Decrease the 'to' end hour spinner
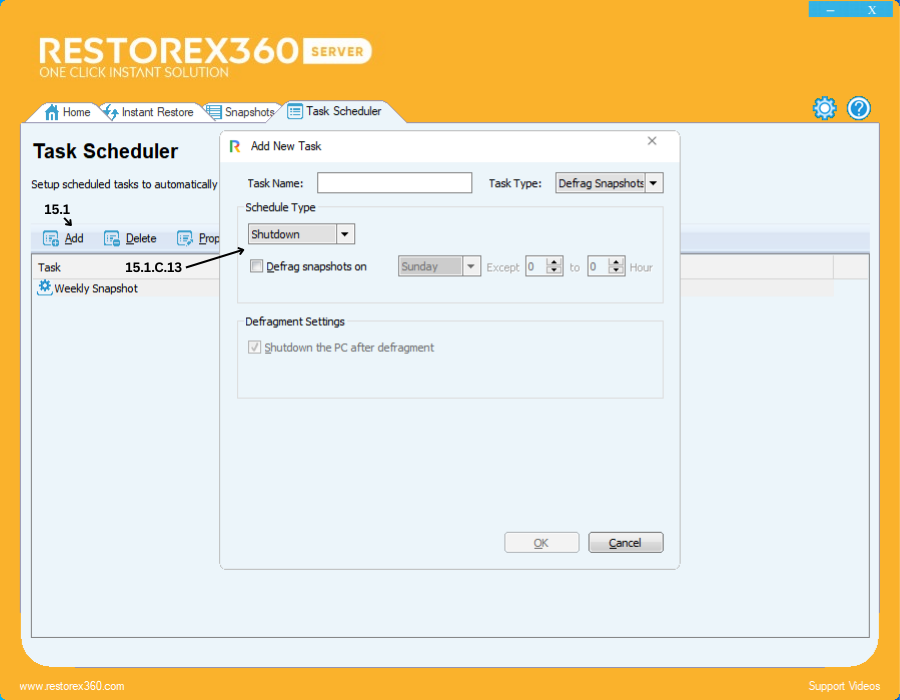Screen dimensions: 900x700 (x=616, y=271)
